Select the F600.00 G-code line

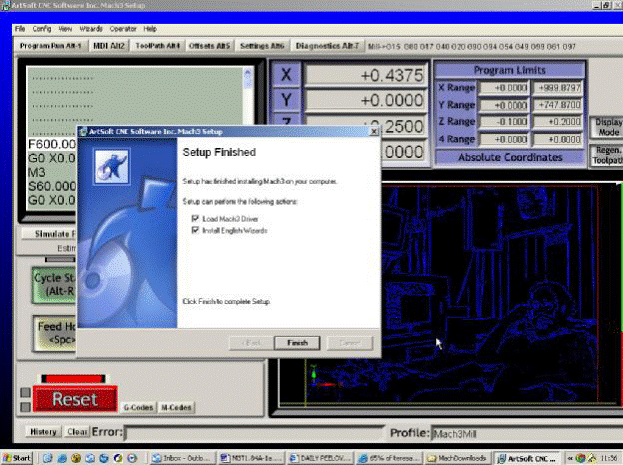tap(52, 144)
